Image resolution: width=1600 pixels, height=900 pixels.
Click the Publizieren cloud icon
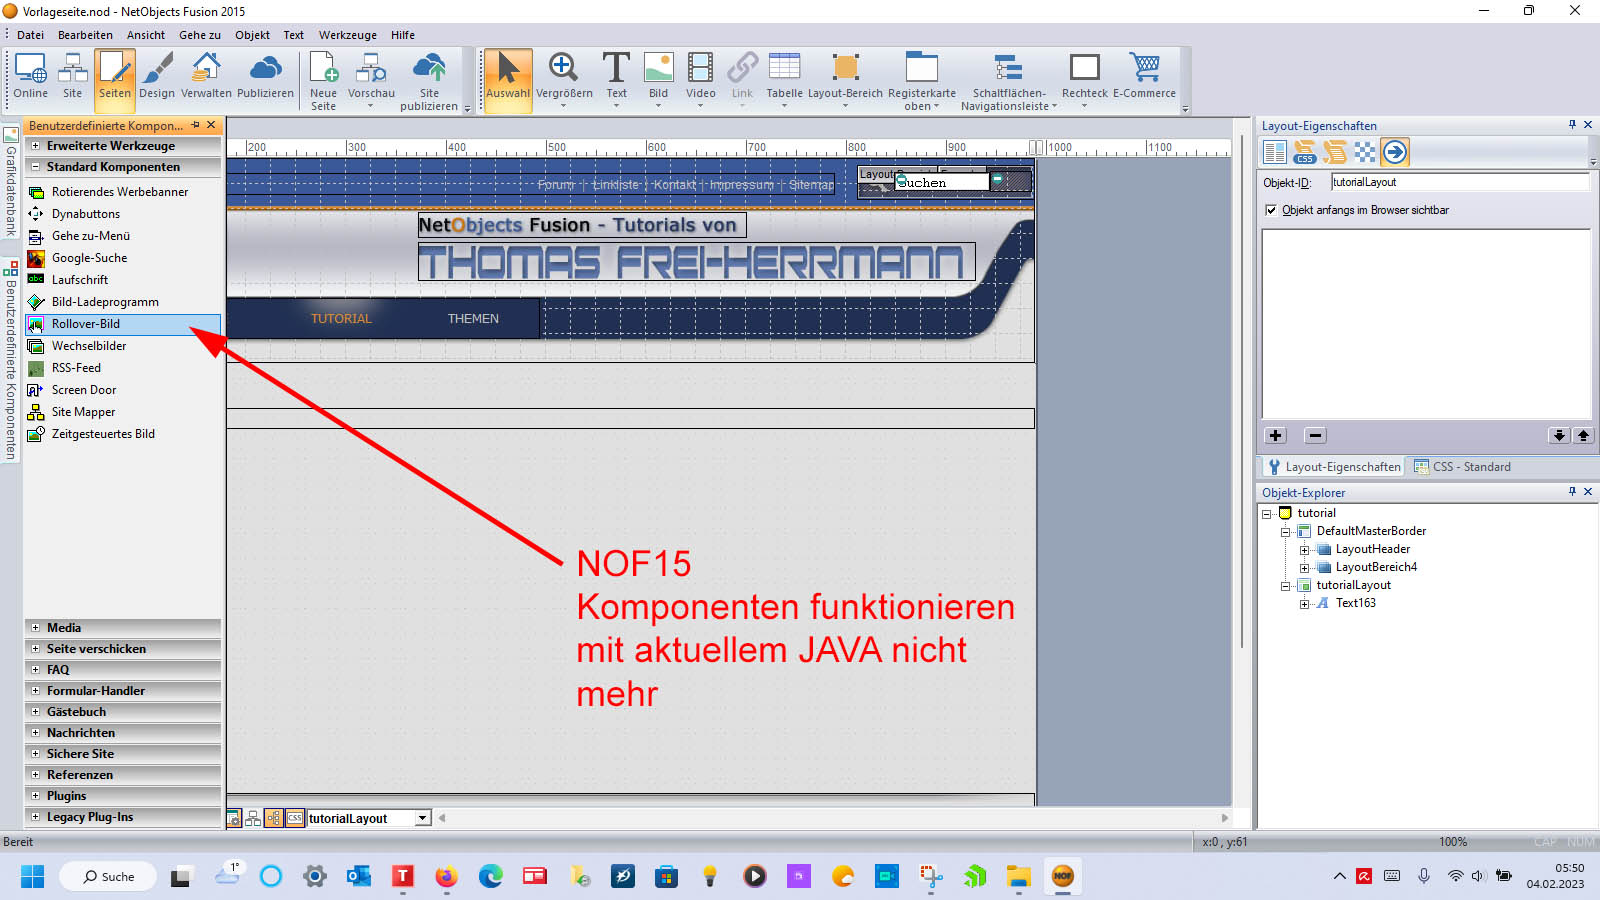coord(265,77)
